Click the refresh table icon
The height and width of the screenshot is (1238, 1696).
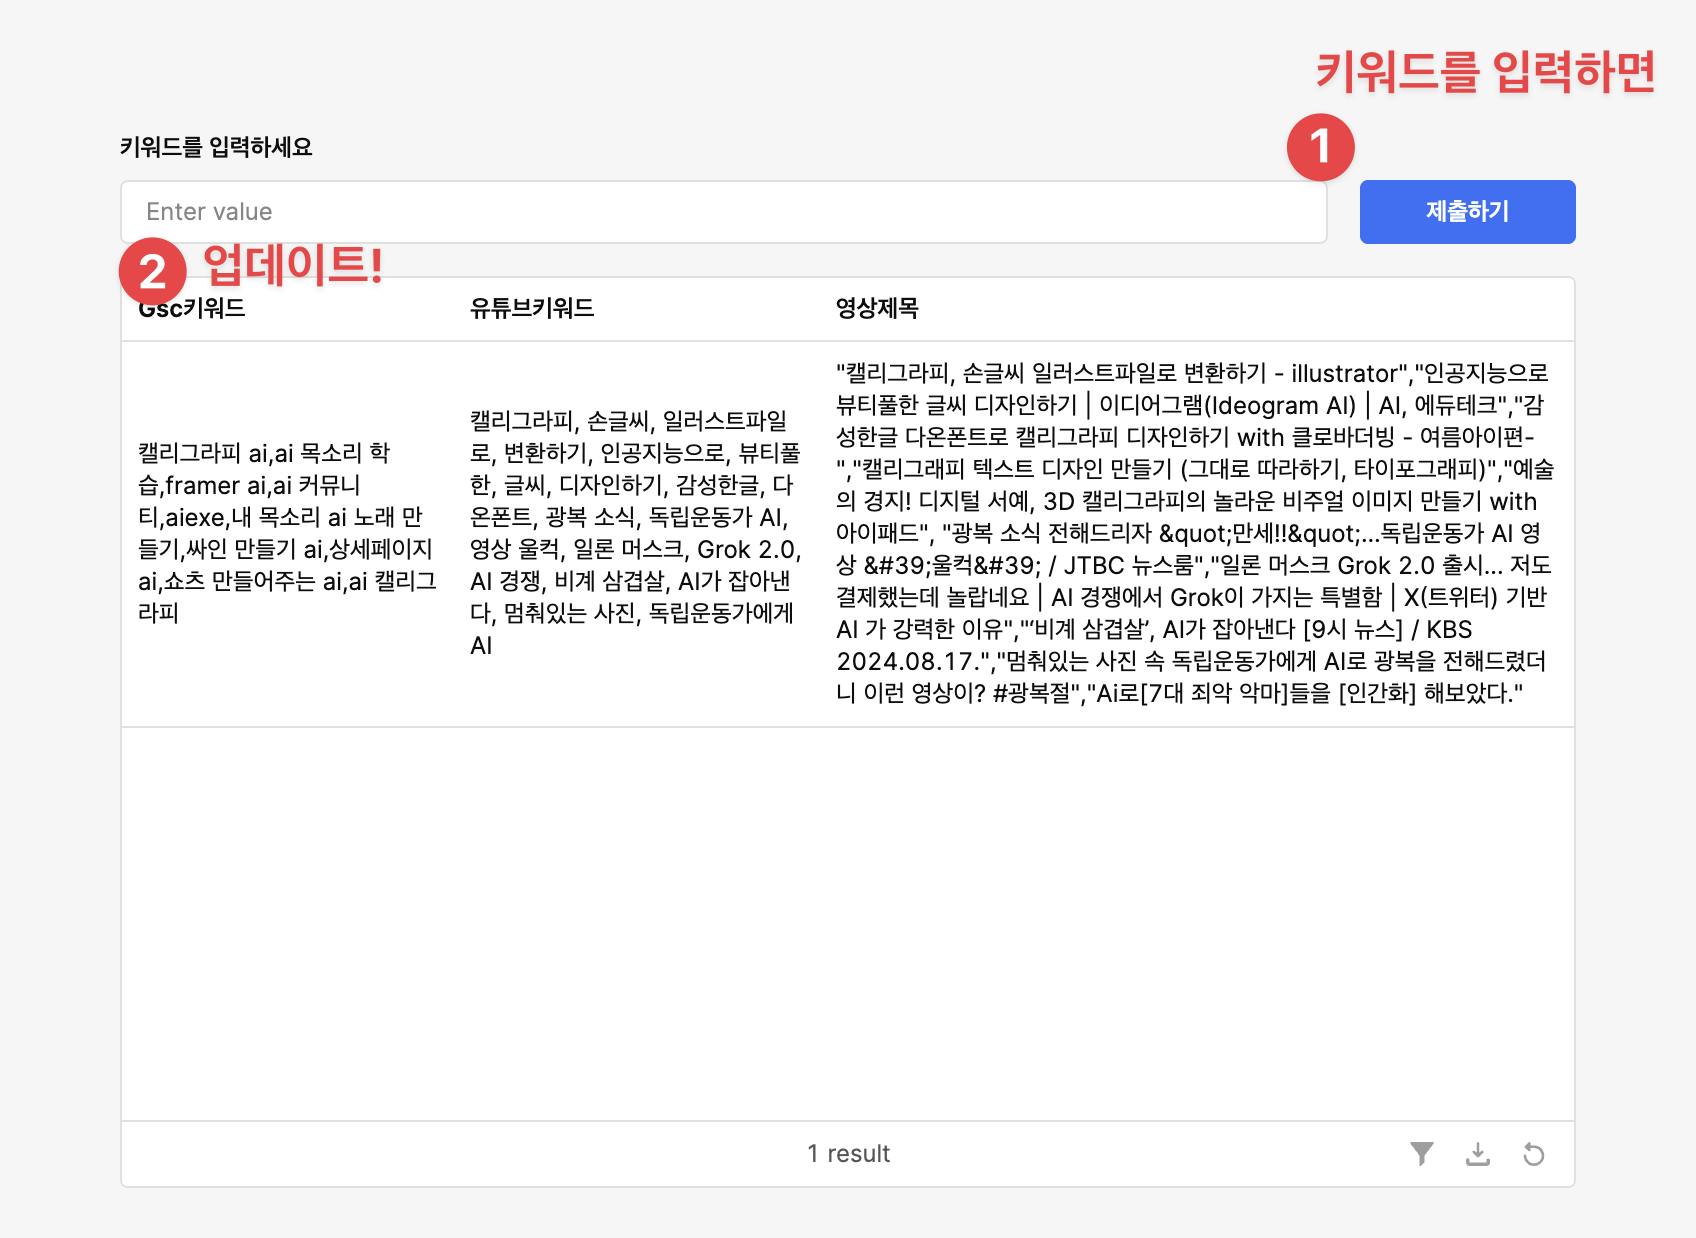pyautogui.click(x=1533, y=1154)
